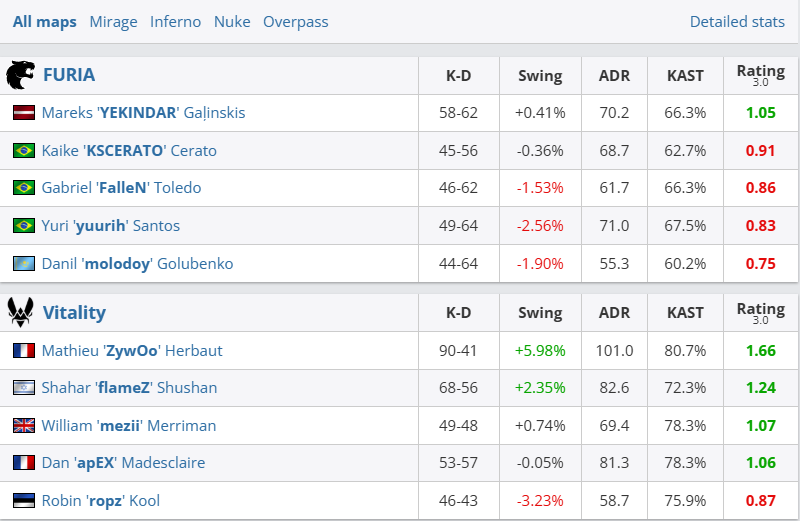Click the Latvian flag beside YEKINDAR
This screenshot has height=521, width=800.
[x=24, y=113]
